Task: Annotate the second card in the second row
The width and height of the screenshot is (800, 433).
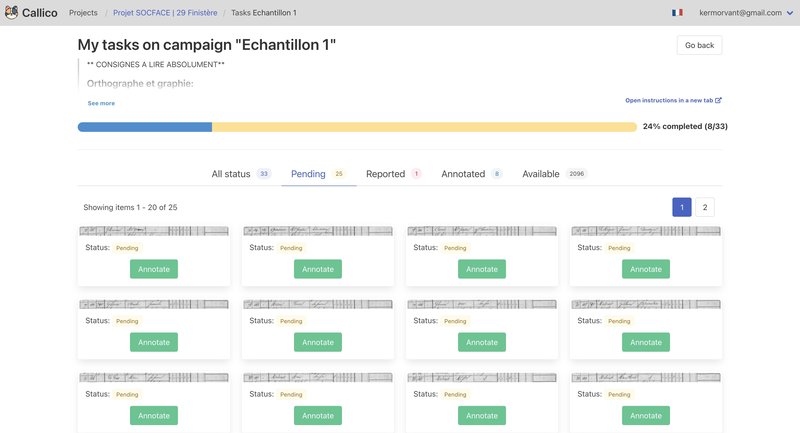Action: click(318, 342)
